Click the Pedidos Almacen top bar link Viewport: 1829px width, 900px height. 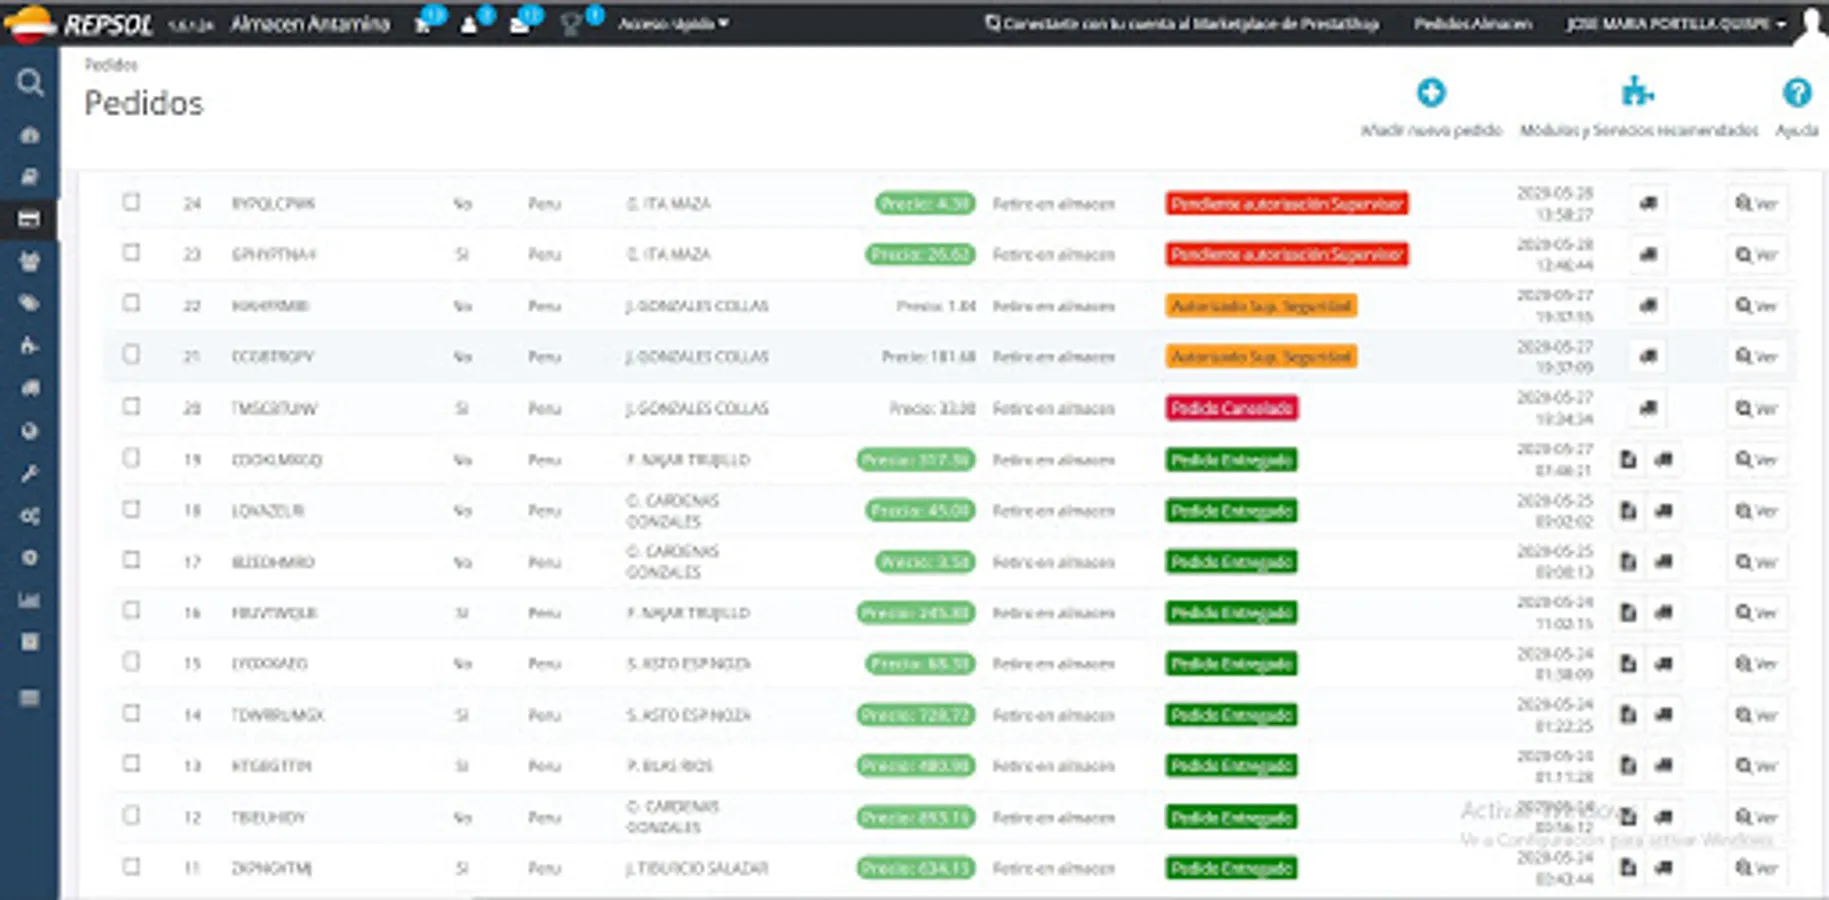click(x=1473, y=24)
